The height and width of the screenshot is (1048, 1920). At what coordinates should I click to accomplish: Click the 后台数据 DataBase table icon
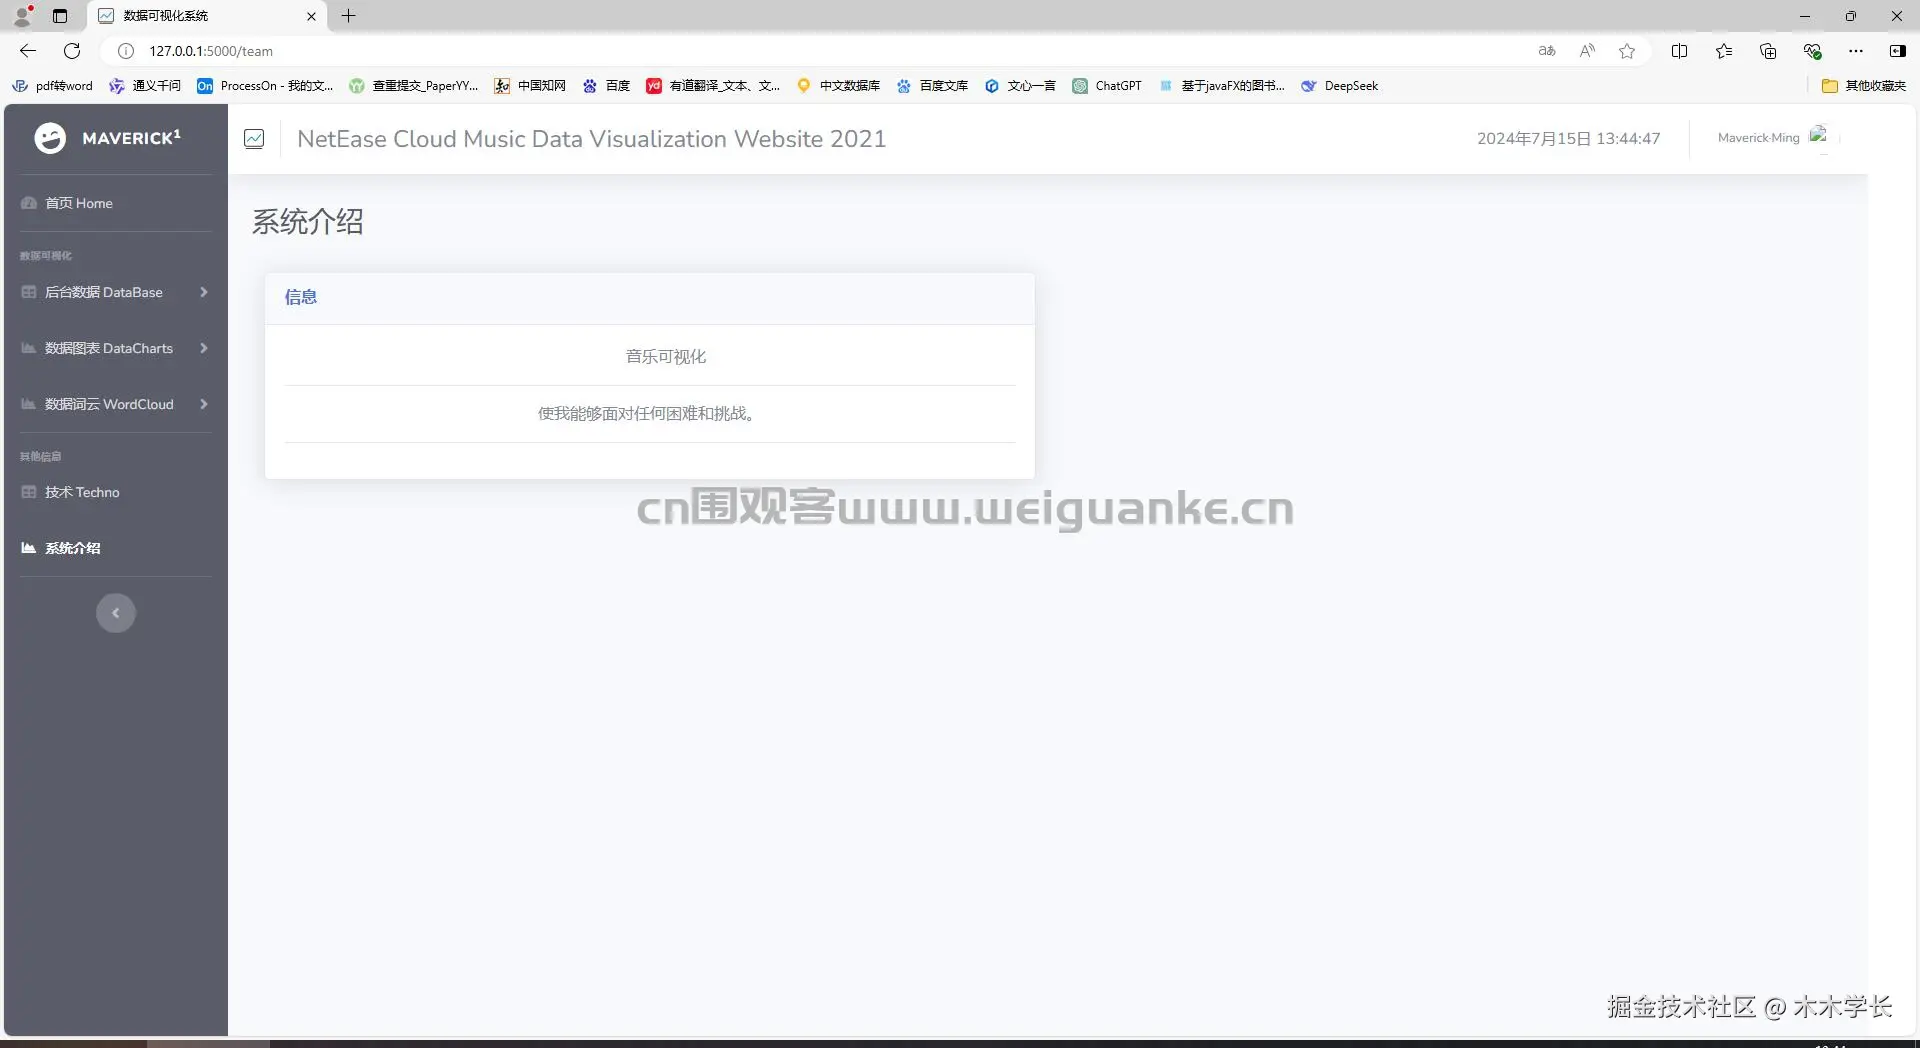[x=29, y=292]
